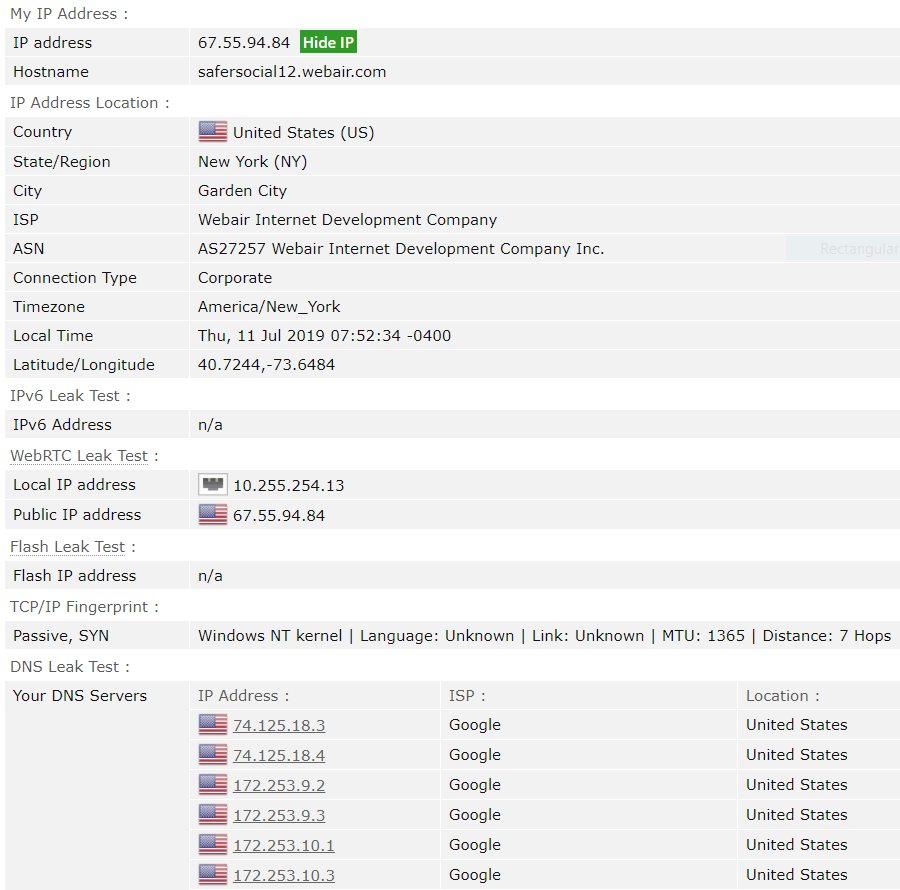Viewport: 900px width, 890px height.
Task: Open DNS server link 172.253.9.3
Action: 279,815
